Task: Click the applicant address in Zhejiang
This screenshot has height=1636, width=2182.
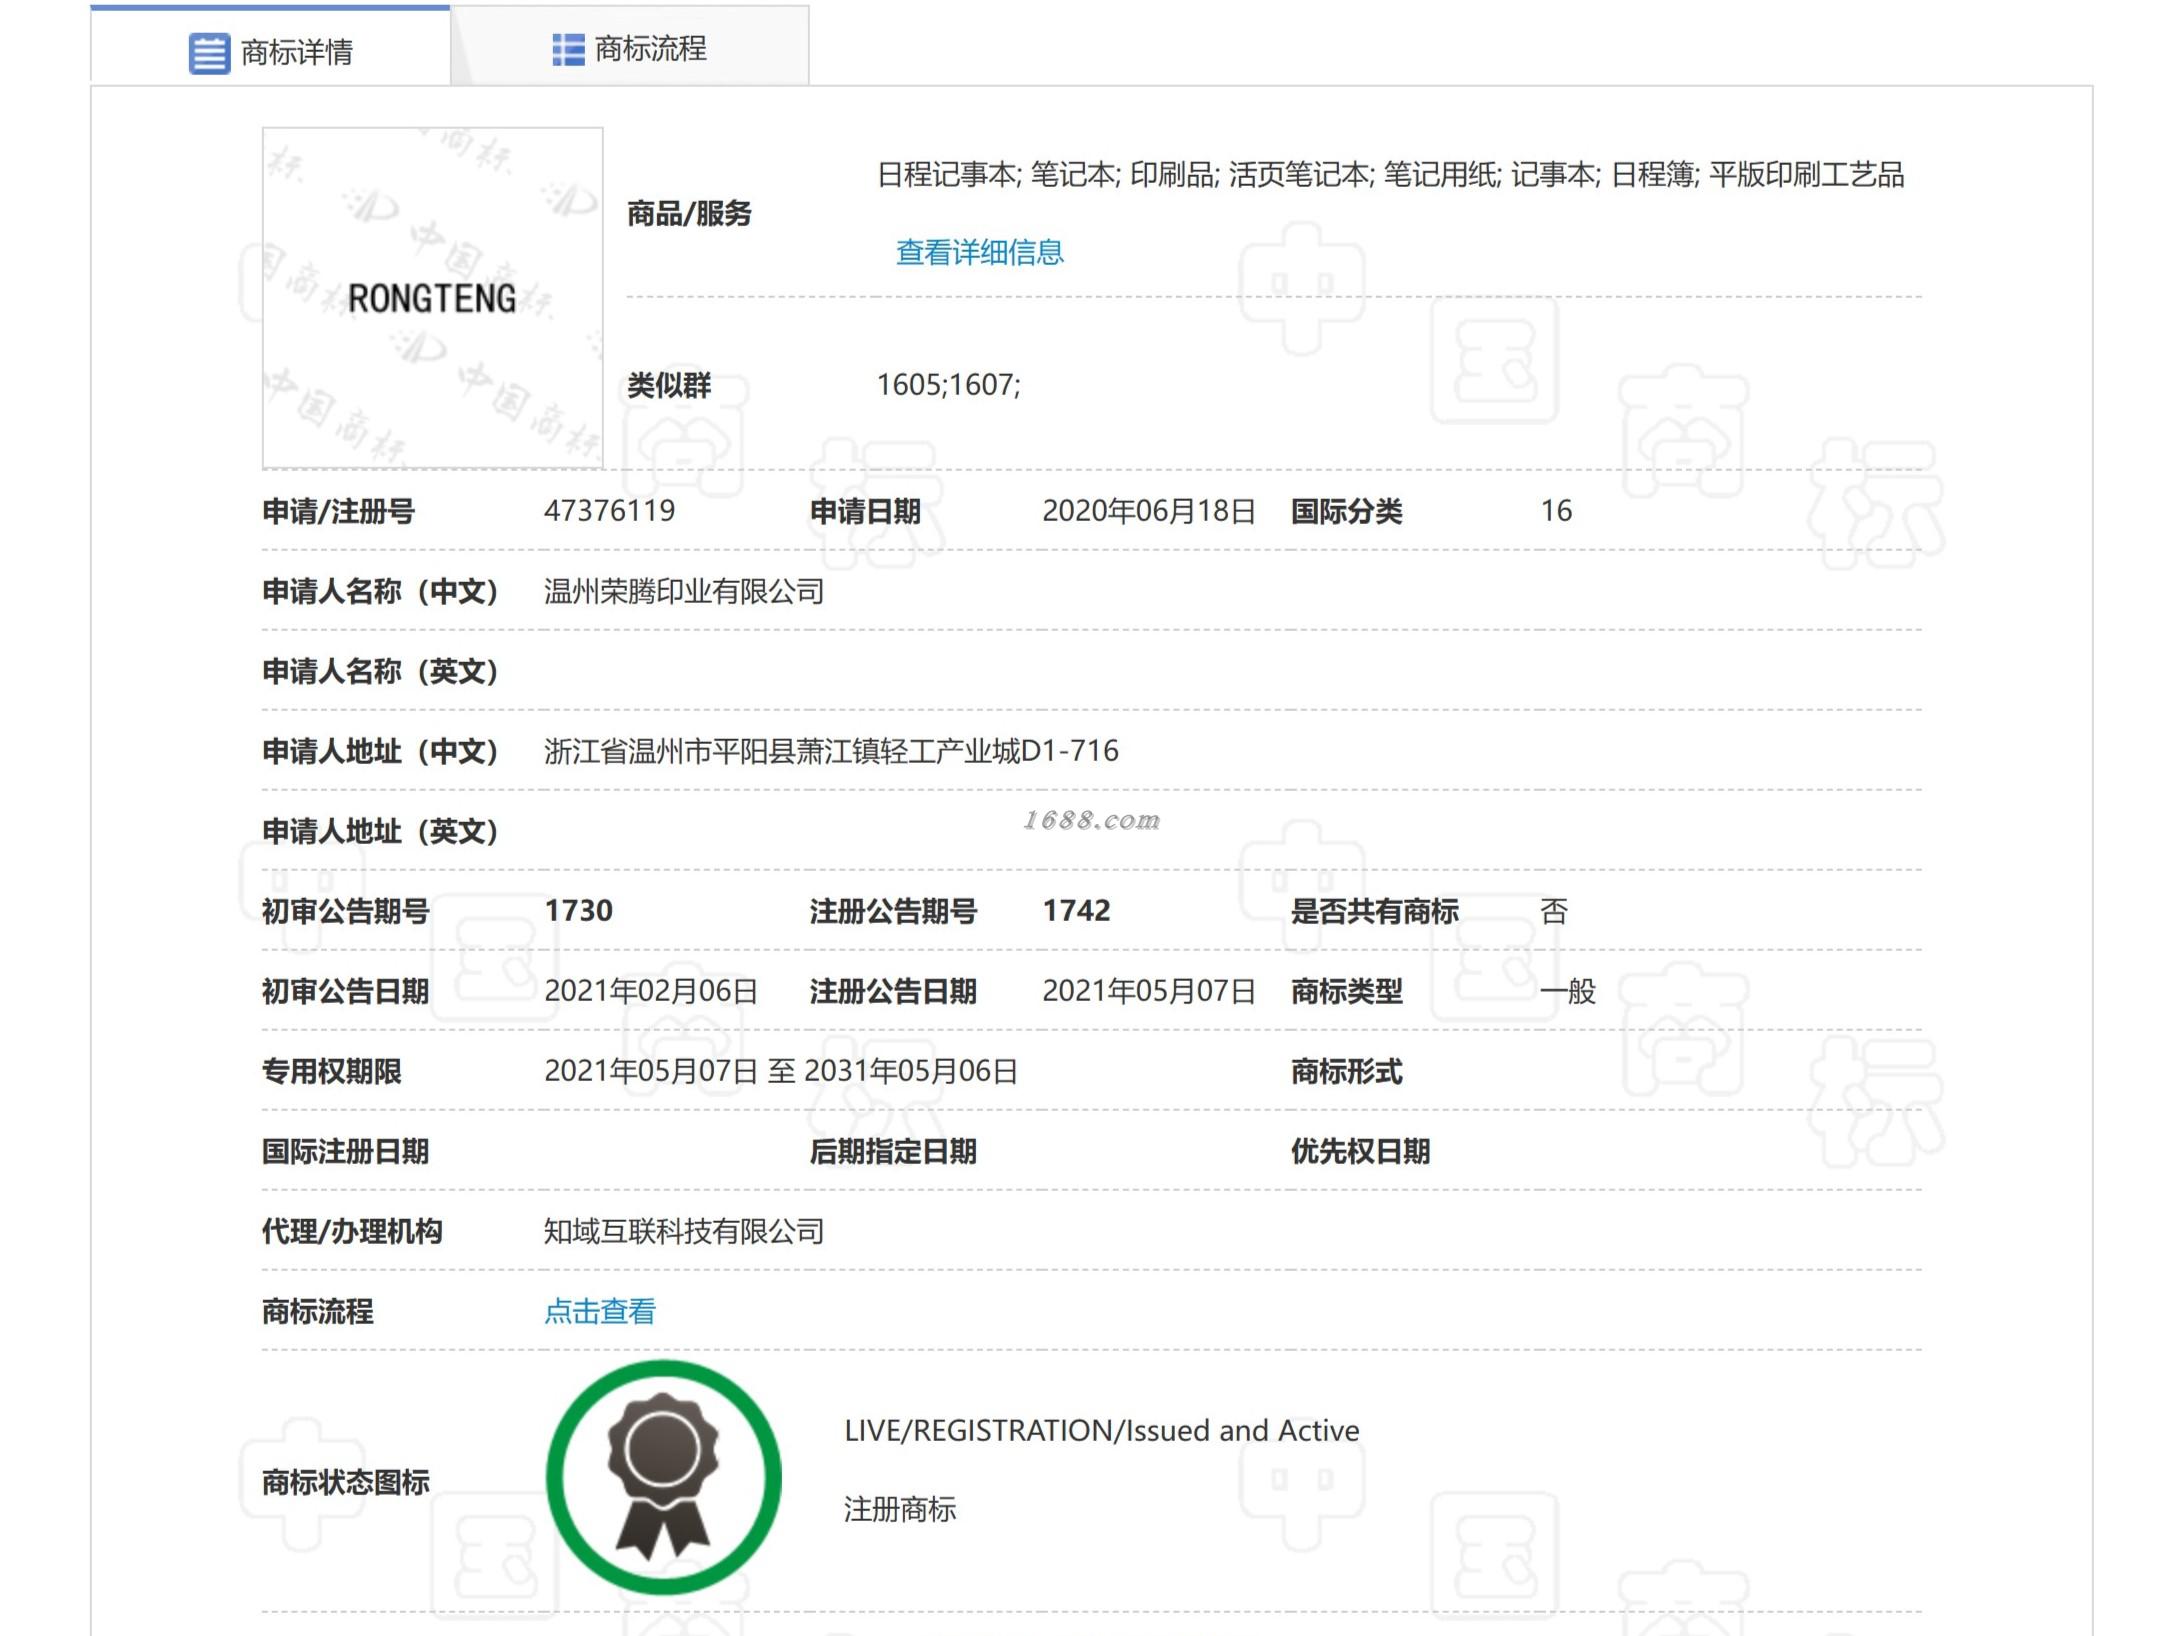Action: [x=831, y=751]
